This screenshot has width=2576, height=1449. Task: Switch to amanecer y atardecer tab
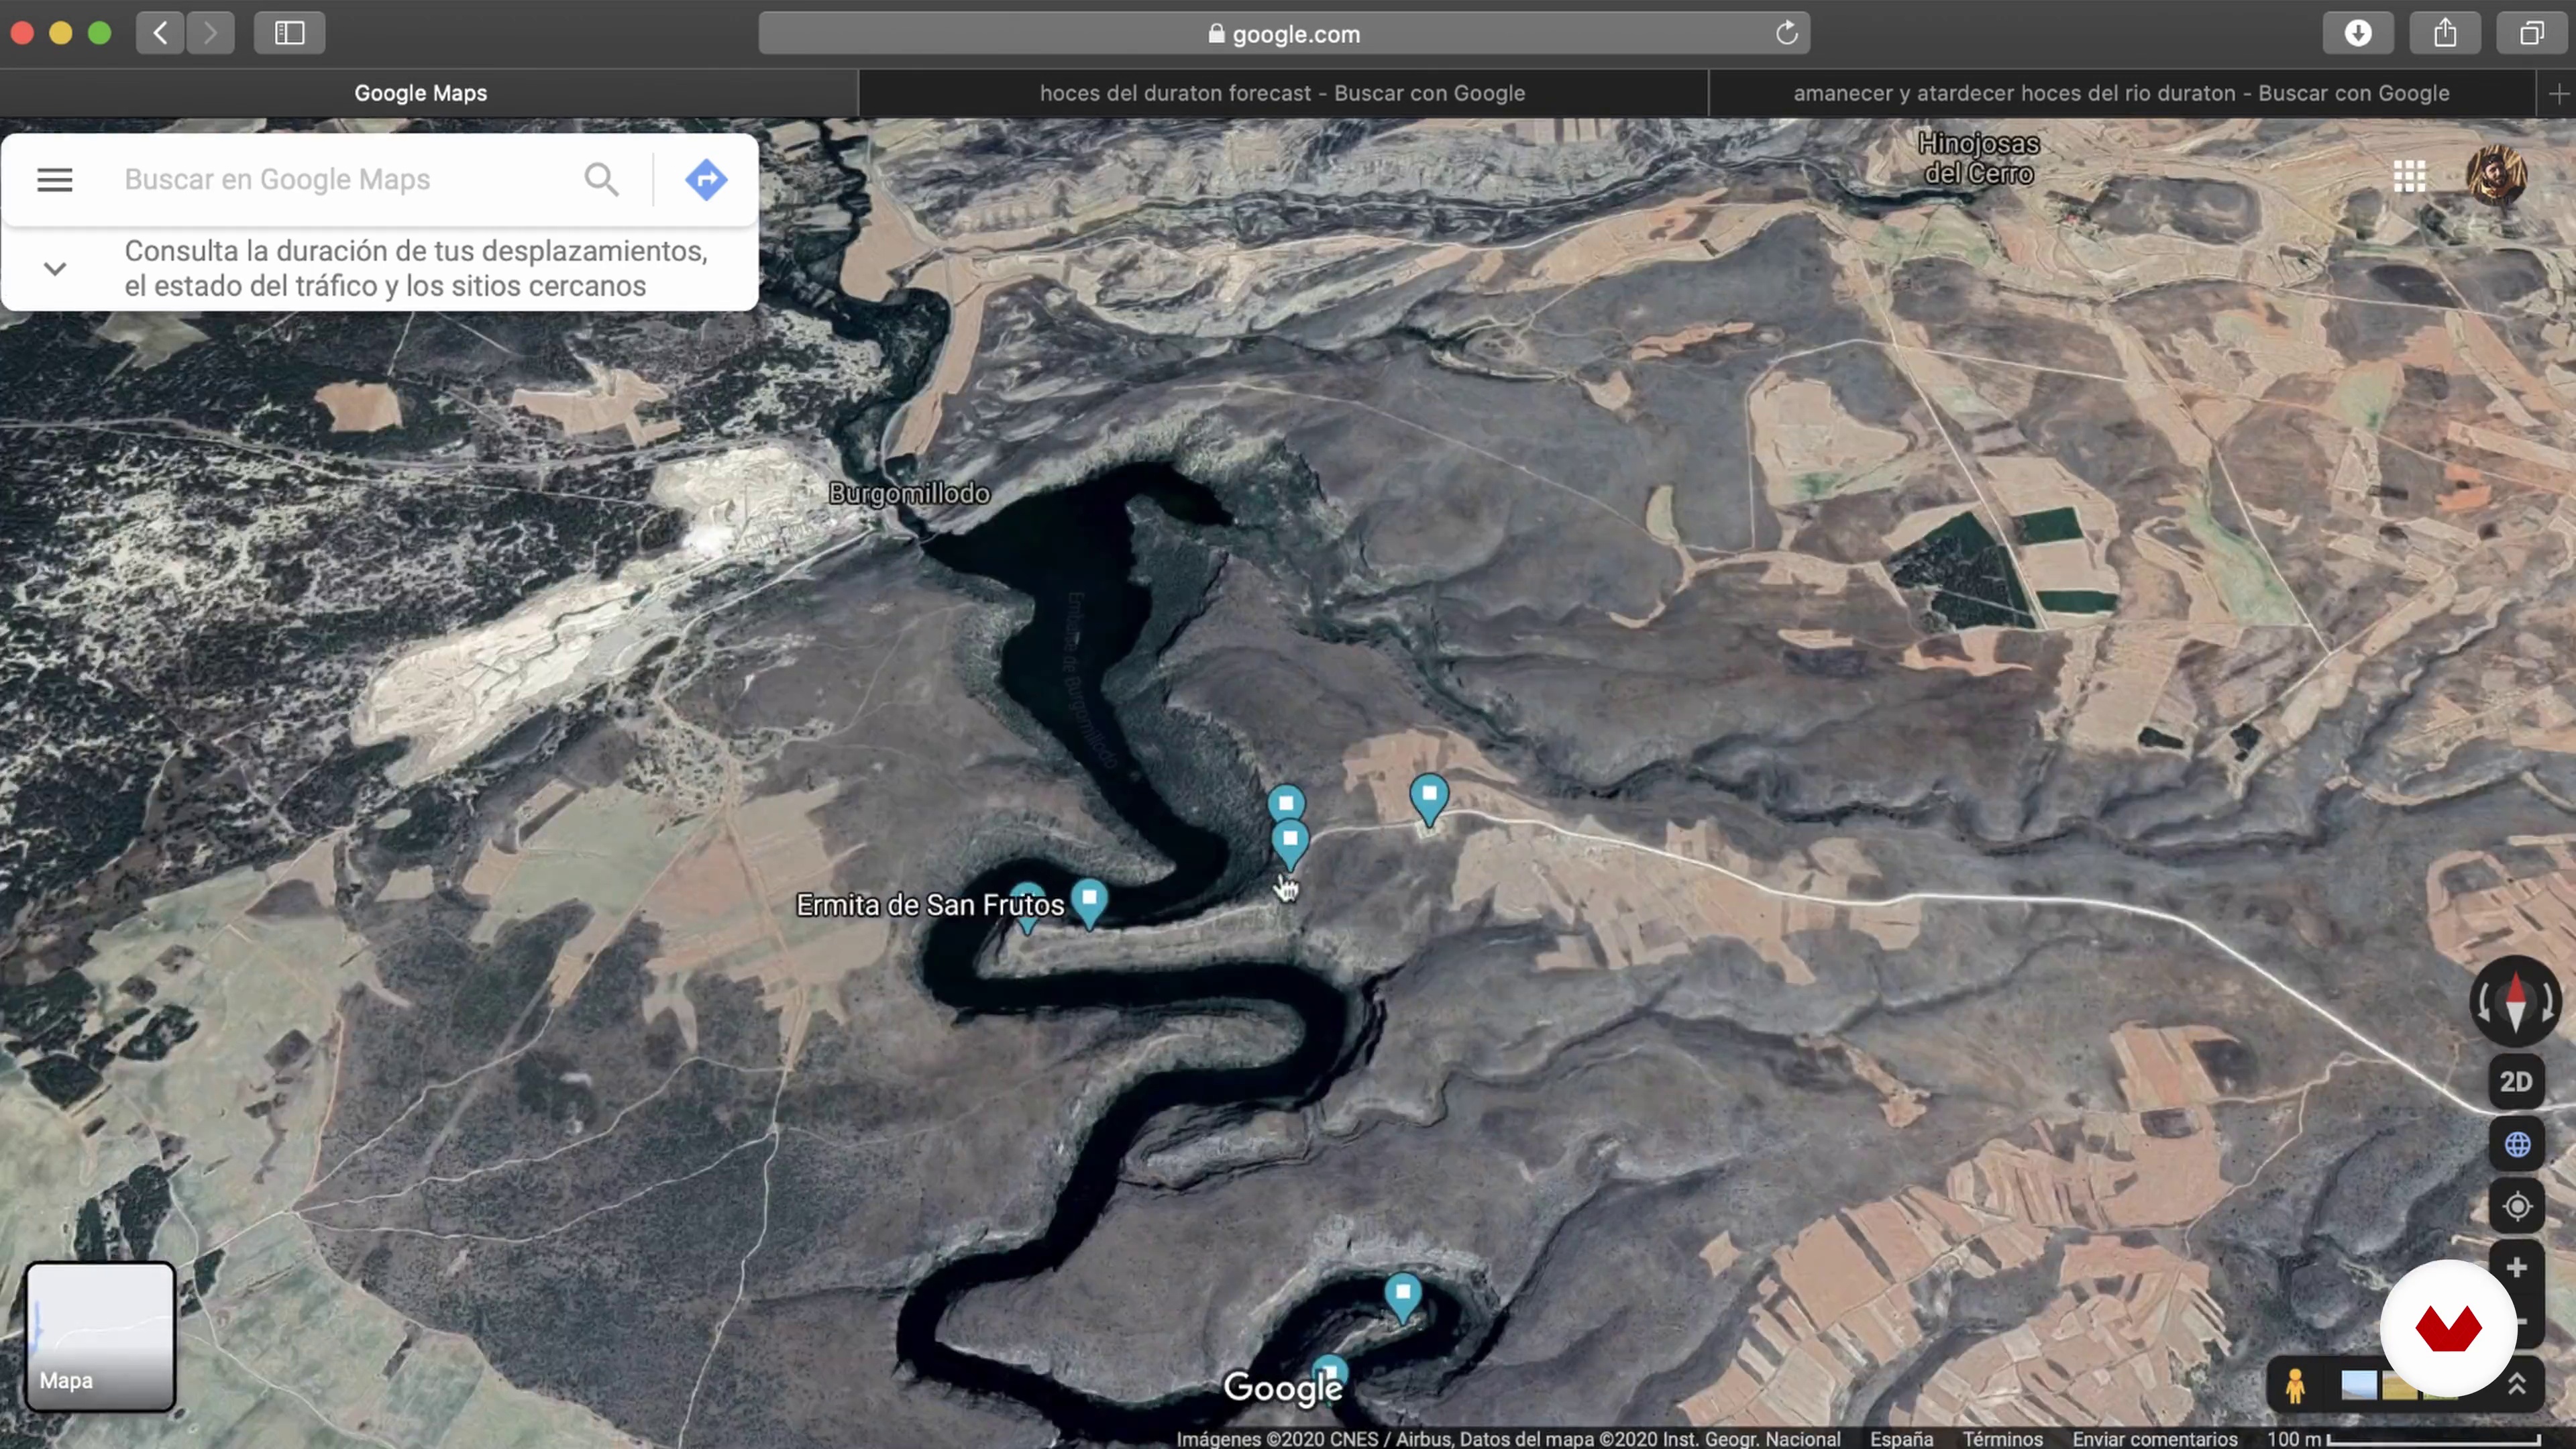(2121, 93)
